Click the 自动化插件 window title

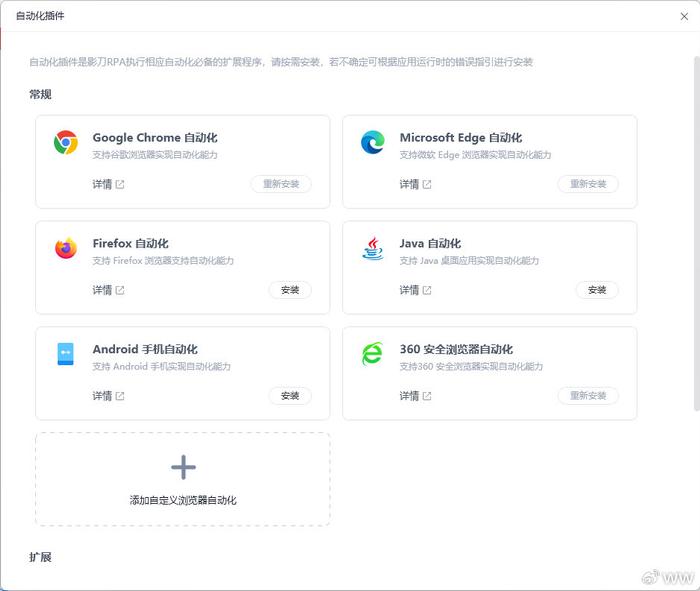(40, 16)
